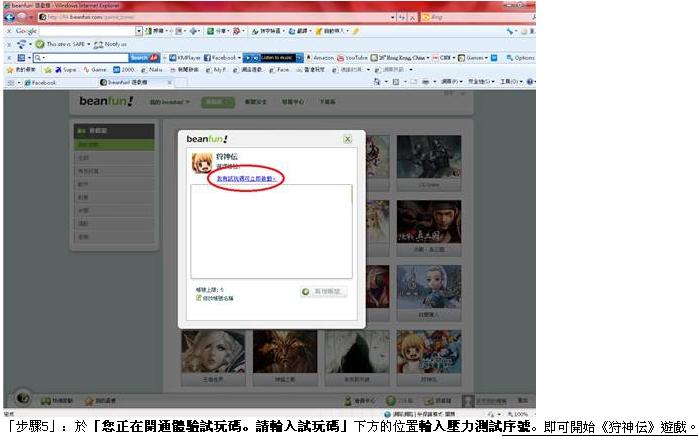Open the Hong Kong, China weather dropdown
The width and height of the screenshot is (698, 436).
coord(428,58)
